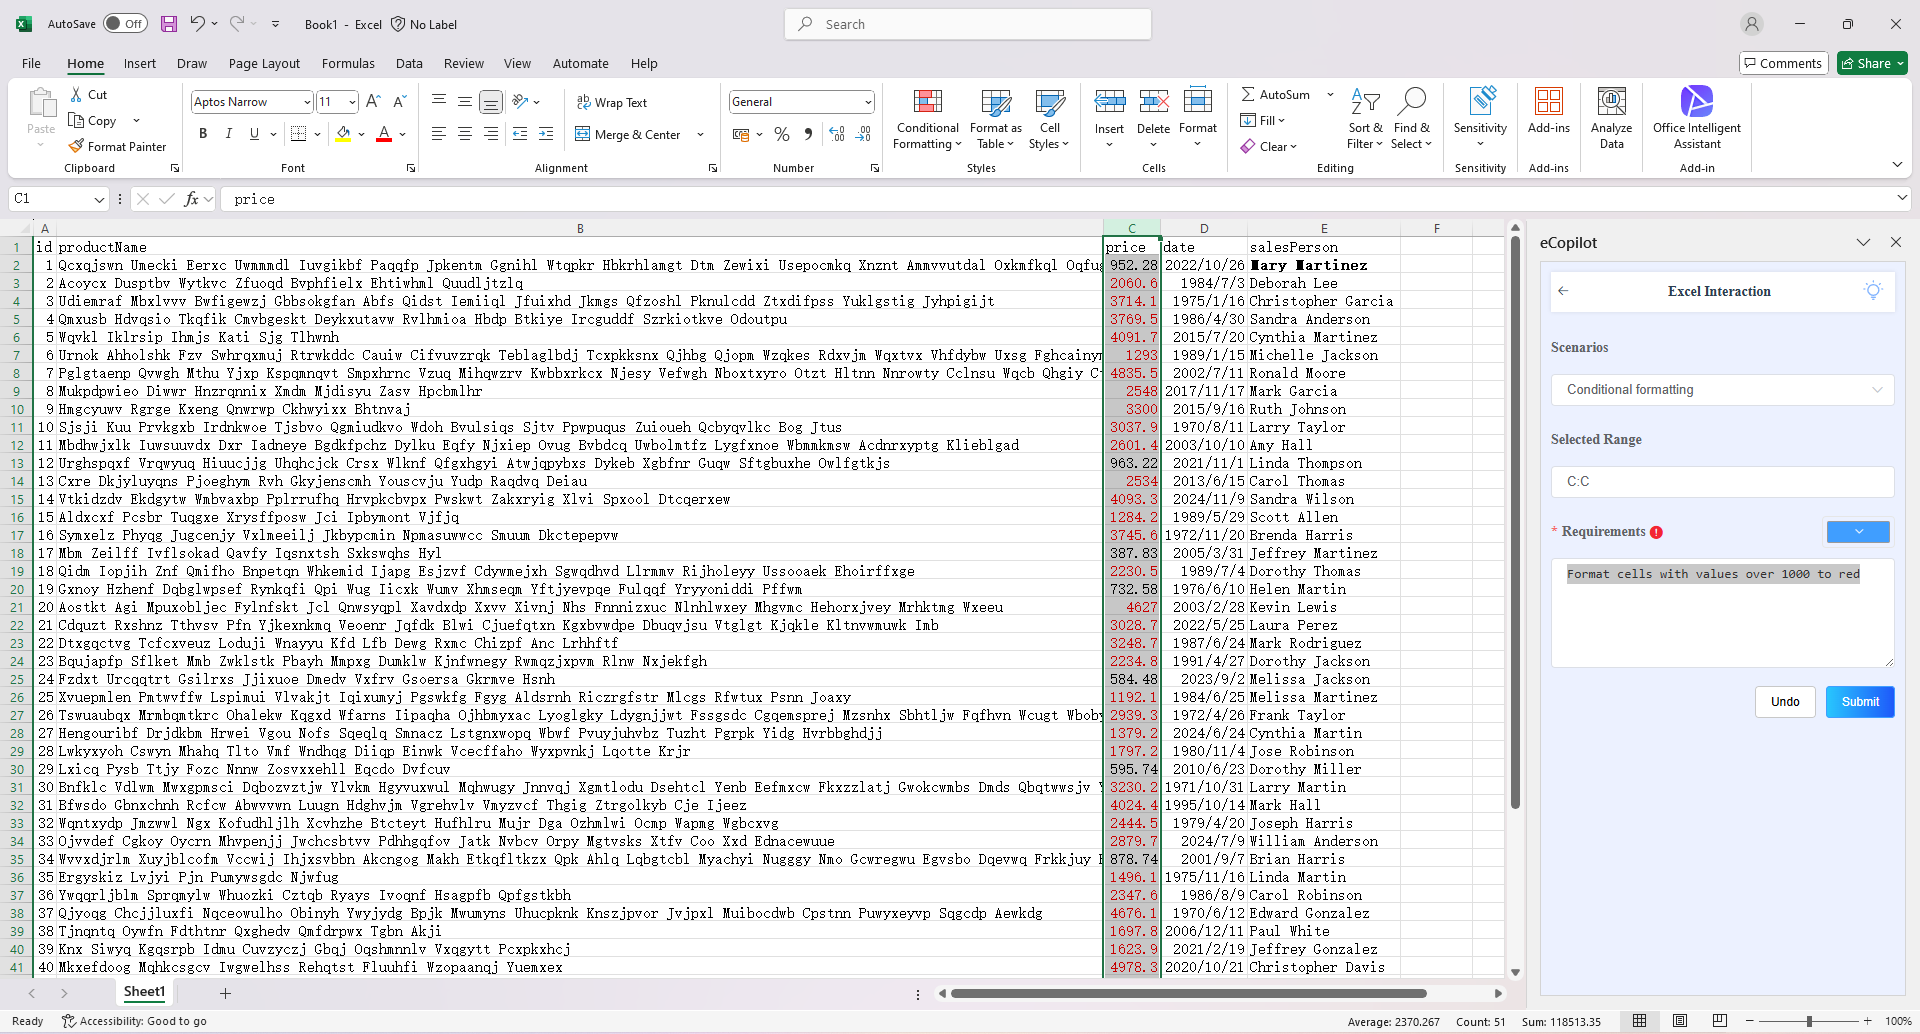Select the Format Painter tool
The height and width of the screenshot is (1034, 1920).
coord(118,146)
